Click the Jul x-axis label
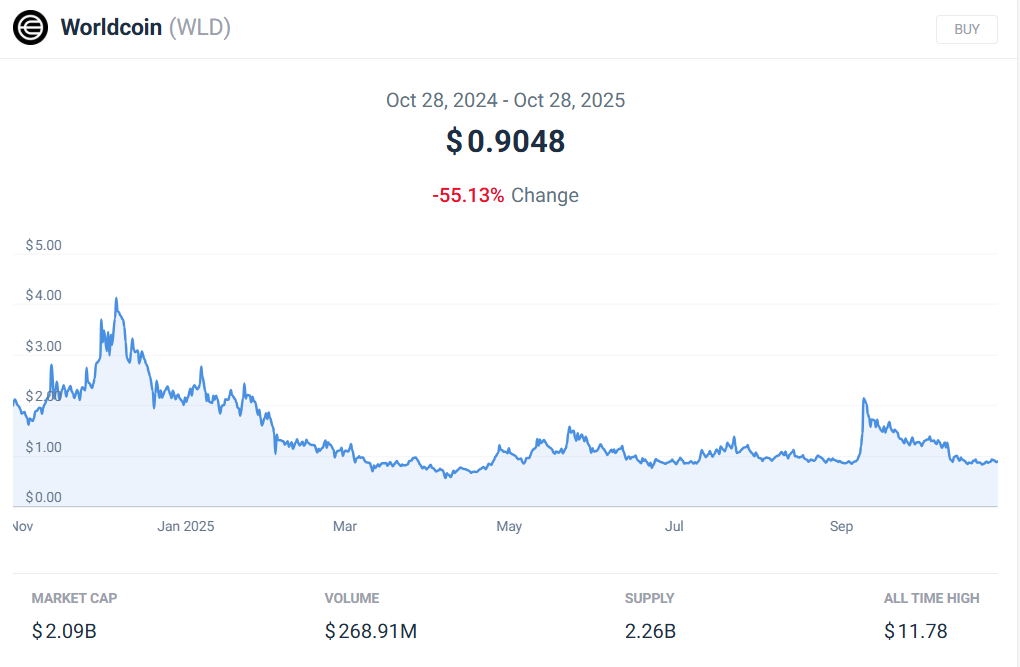The height and width of the screenshot is (667, 1020). click(674, 526)
